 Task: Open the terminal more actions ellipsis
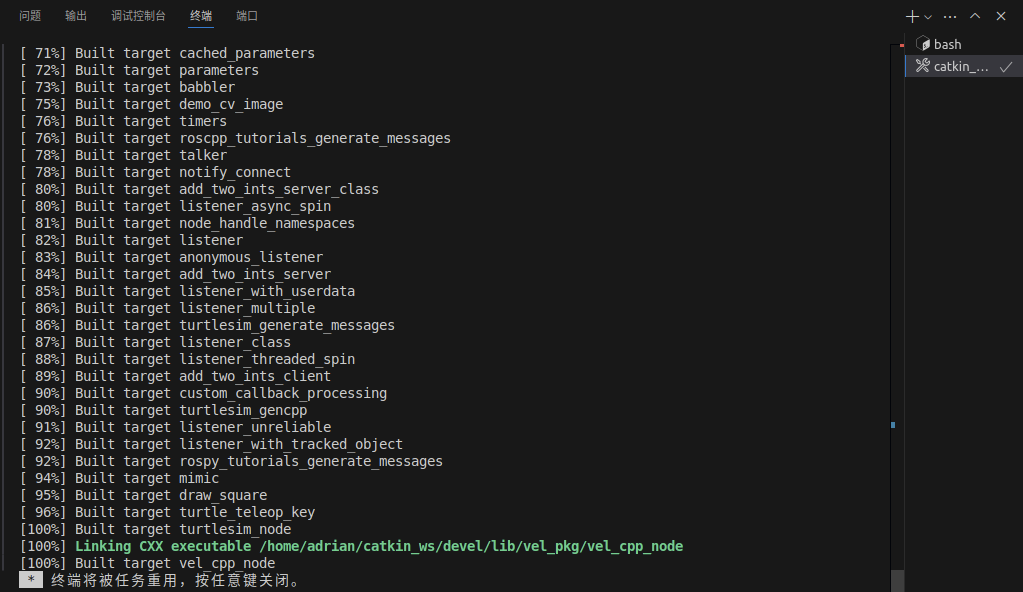point(950,16)
